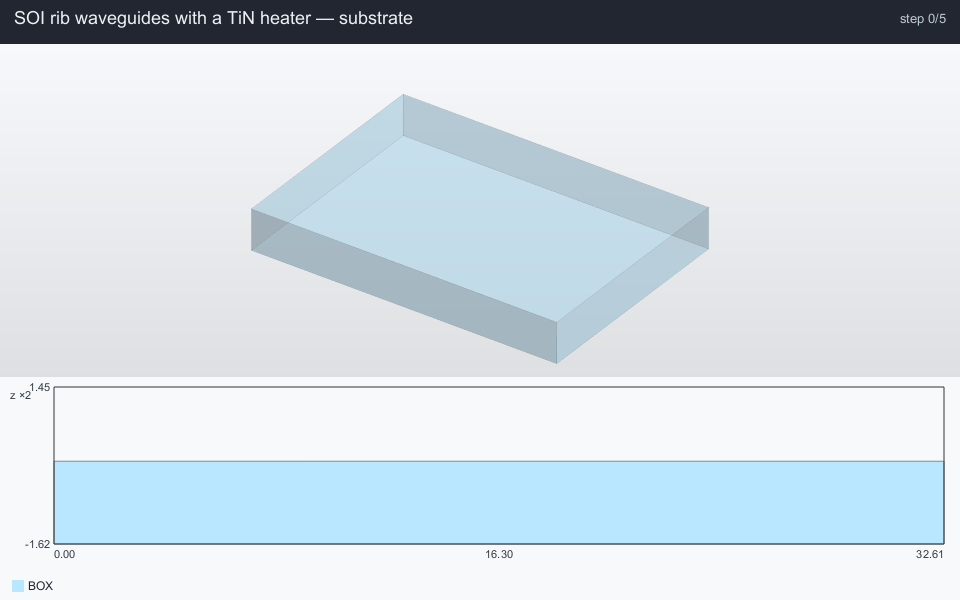
Task: Click the 1.45 z-axis top label
Action: tap(40, 387)
